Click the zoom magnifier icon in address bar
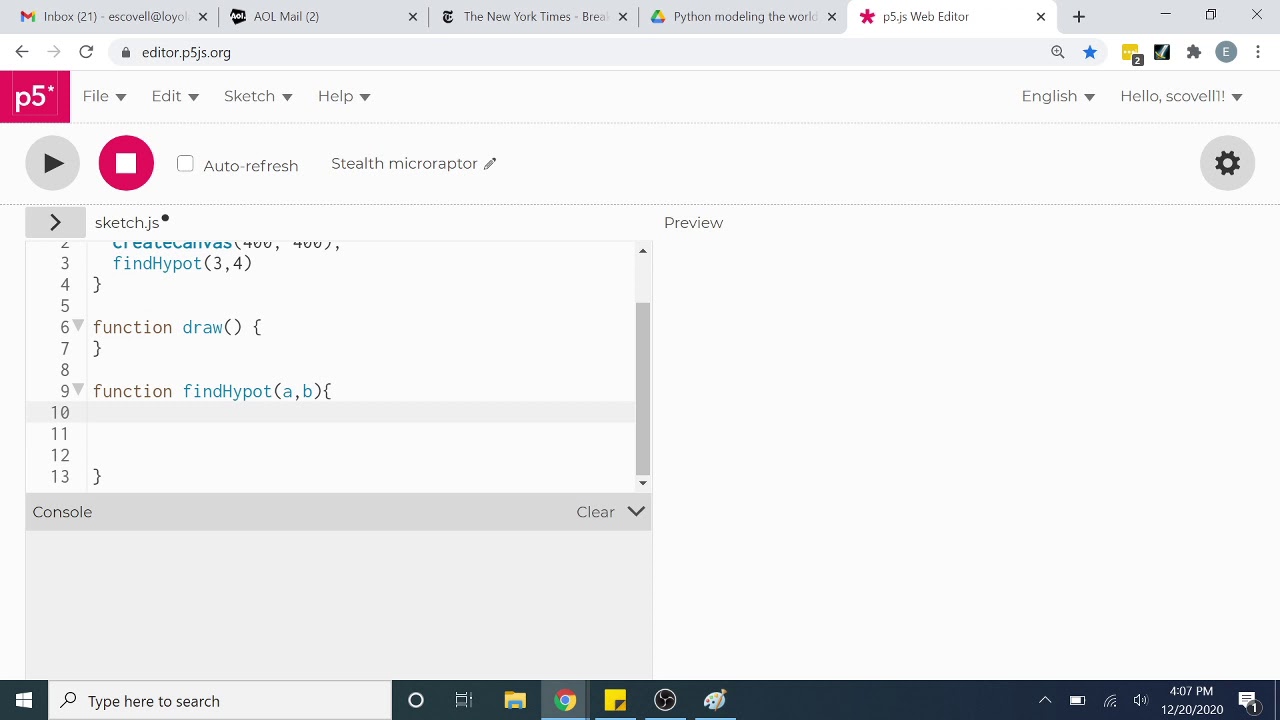 1058,52
